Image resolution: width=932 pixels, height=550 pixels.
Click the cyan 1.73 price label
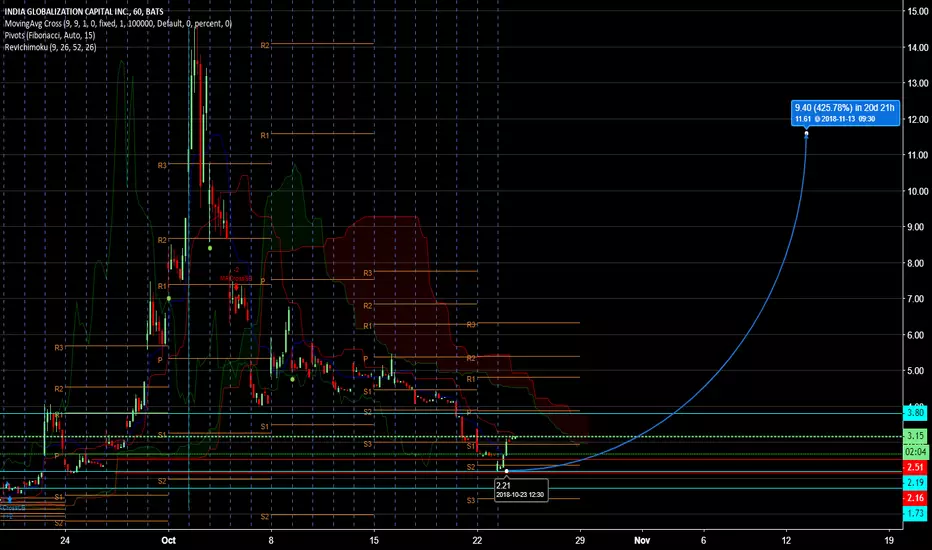(915, 513)
